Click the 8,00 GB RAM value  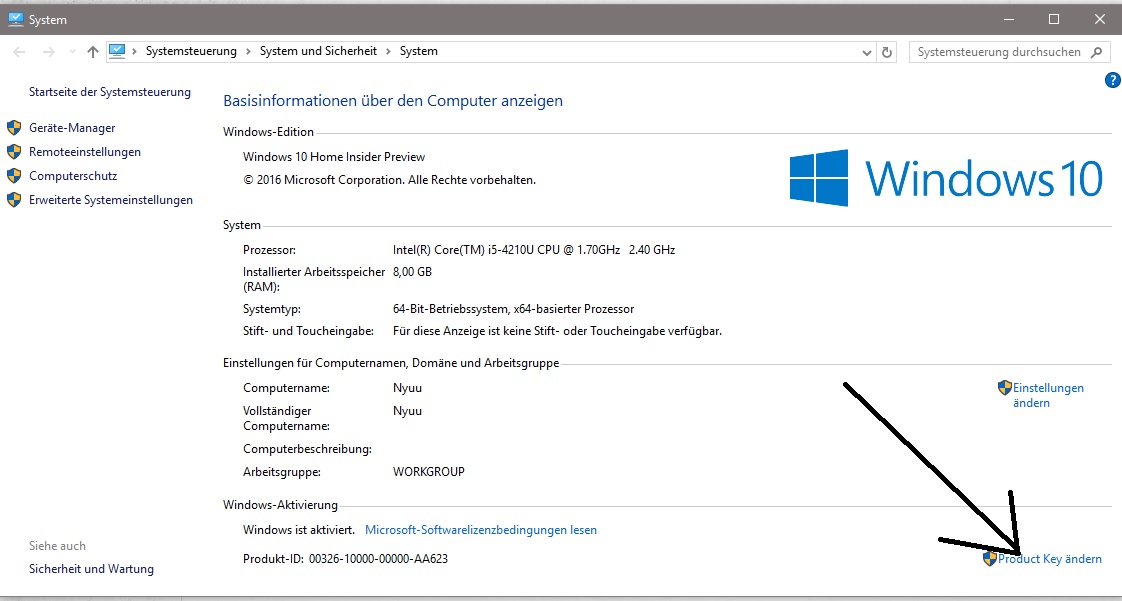pos(413,273)
